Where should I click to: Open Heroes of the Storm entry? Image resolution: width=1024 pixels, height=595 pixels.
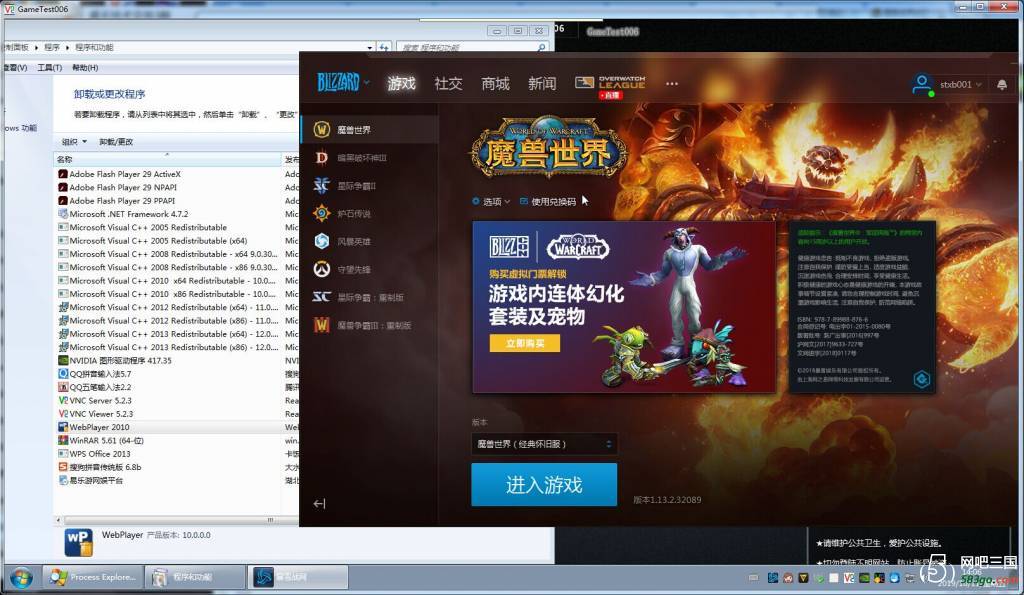[x=322, y=241]
